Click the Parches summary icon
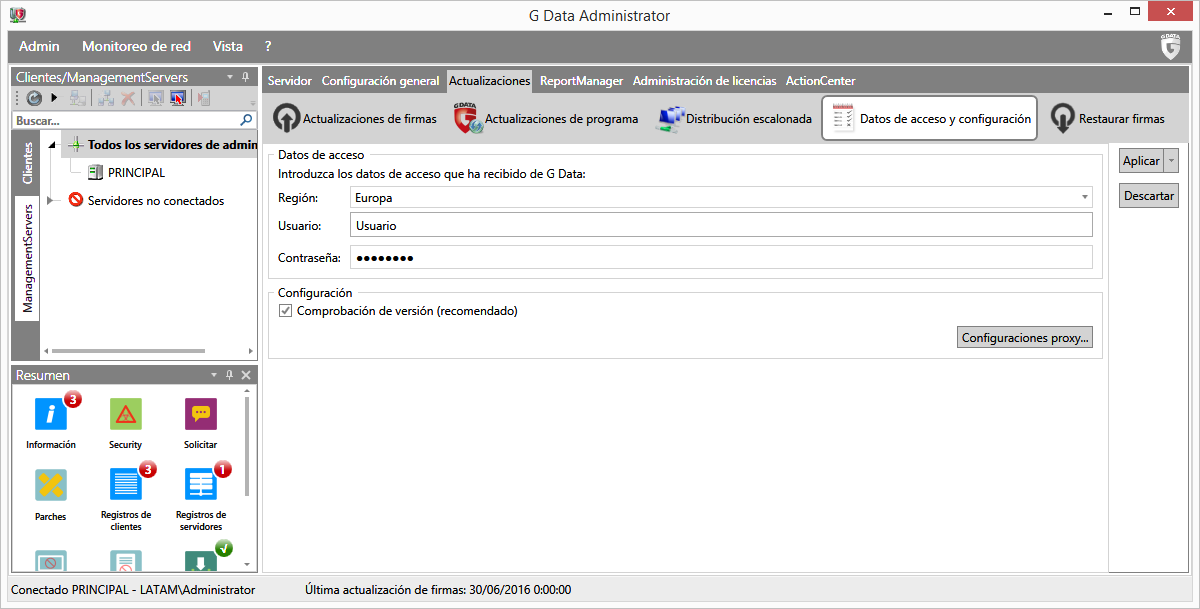 click(x=51, y=486)
